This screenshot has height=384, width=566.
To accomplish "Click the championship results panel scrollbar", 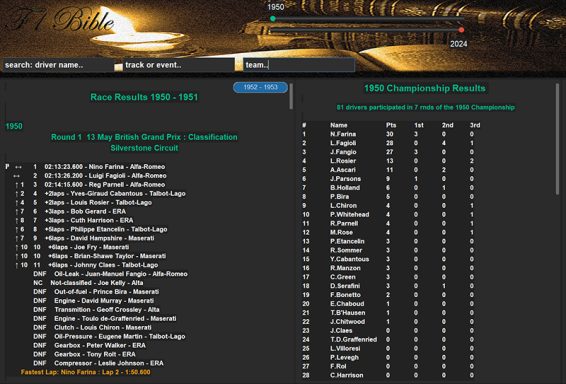I will click(x=557, y=139).
